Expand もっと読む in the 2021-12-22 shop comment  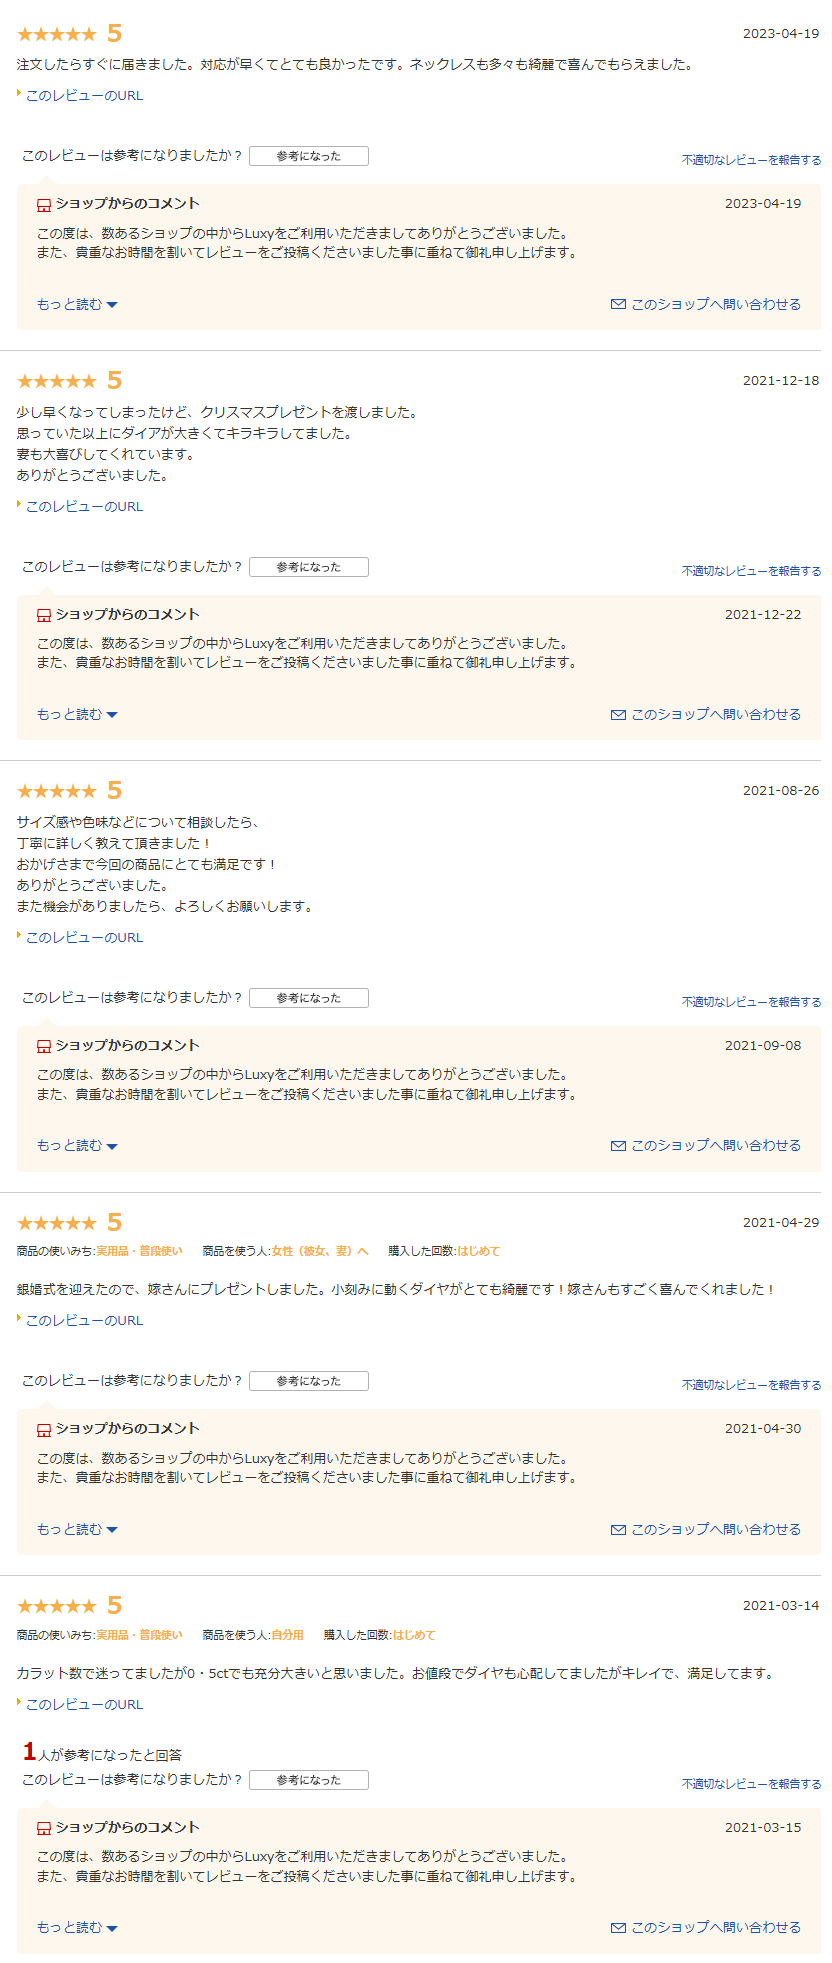coord(77,714)
